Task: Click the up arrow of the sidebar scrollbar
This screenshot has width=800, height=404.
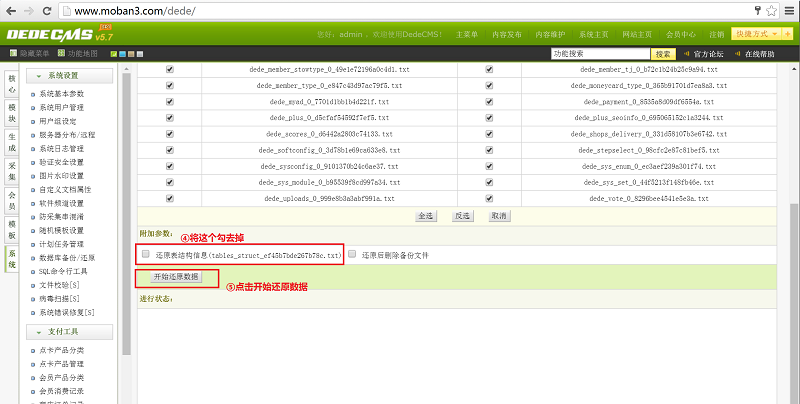Action: point(127,69)
